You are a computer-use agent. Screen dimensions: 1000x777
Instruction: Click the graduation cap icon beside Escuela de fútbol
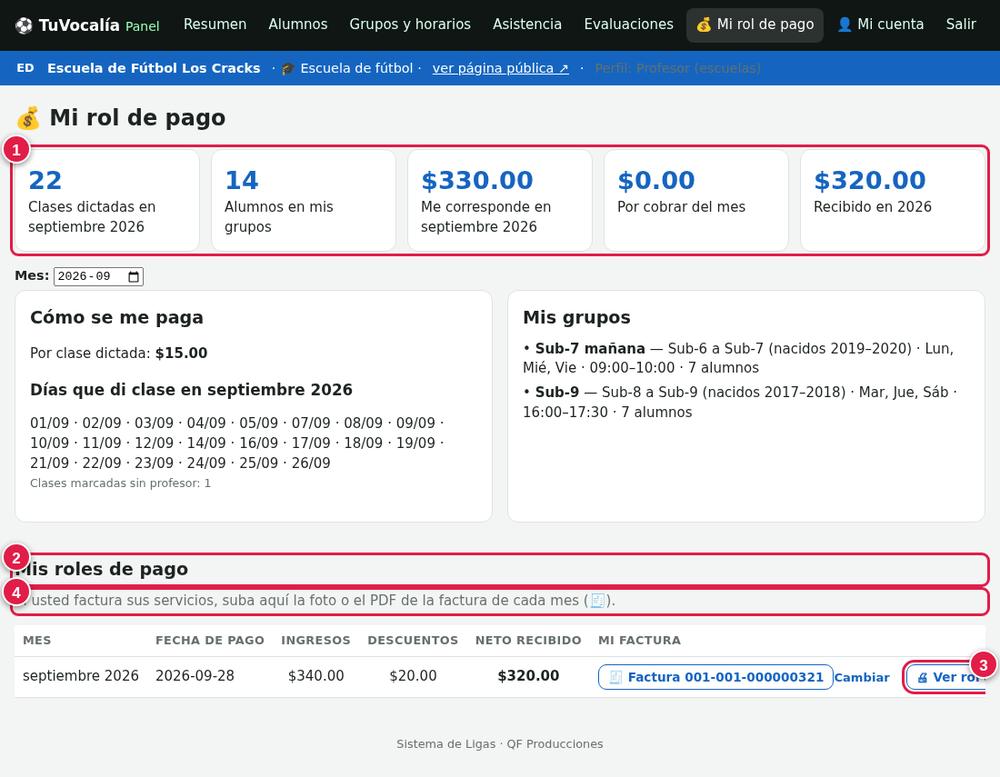[x=288, y=68]
